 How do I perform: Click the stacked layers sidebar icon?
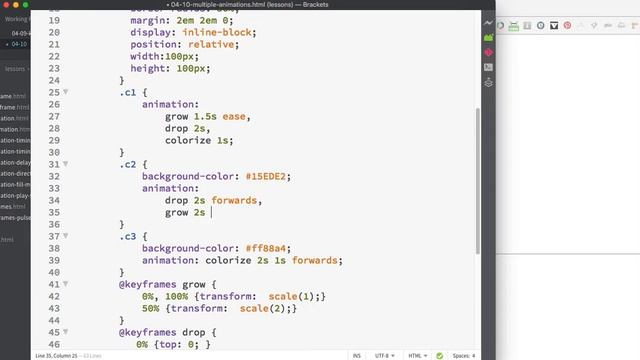[x=488, y=83]
